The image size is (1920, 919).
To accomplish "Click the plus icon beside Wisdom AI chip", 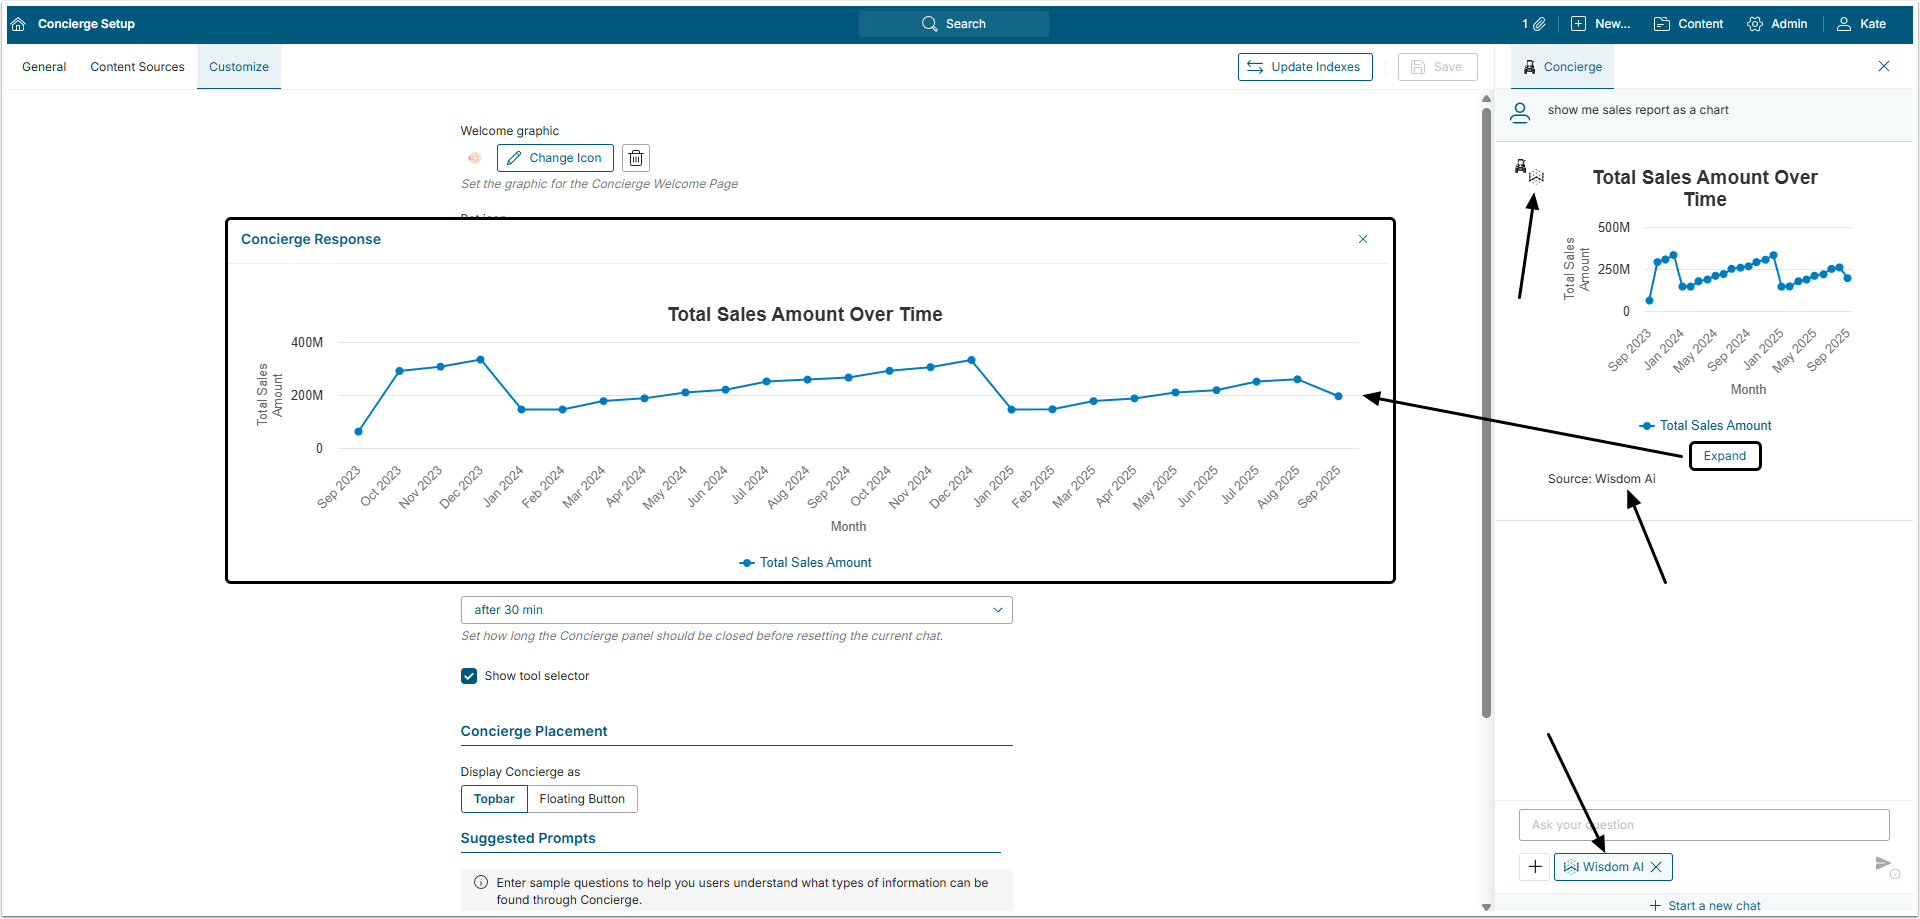I will (1535, 867).
